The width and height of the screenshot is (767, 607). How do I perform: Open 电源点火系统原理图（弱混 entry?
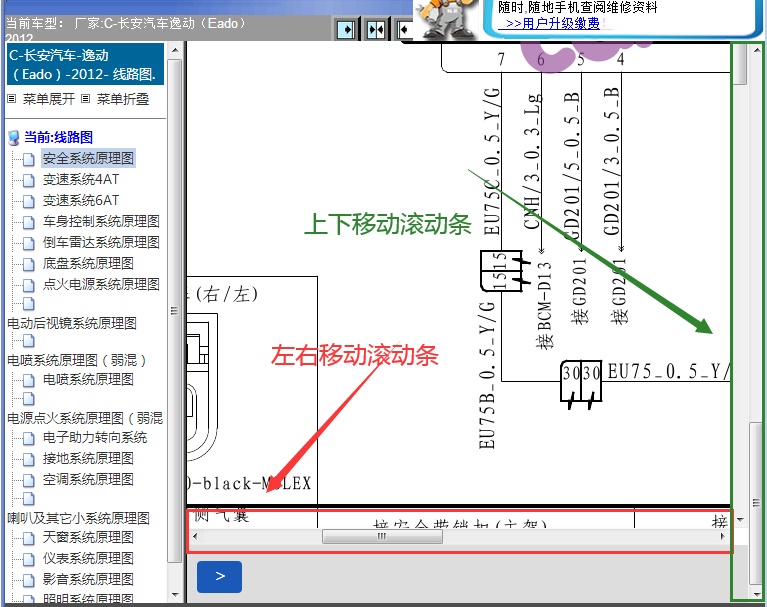[x=85, y=418]
